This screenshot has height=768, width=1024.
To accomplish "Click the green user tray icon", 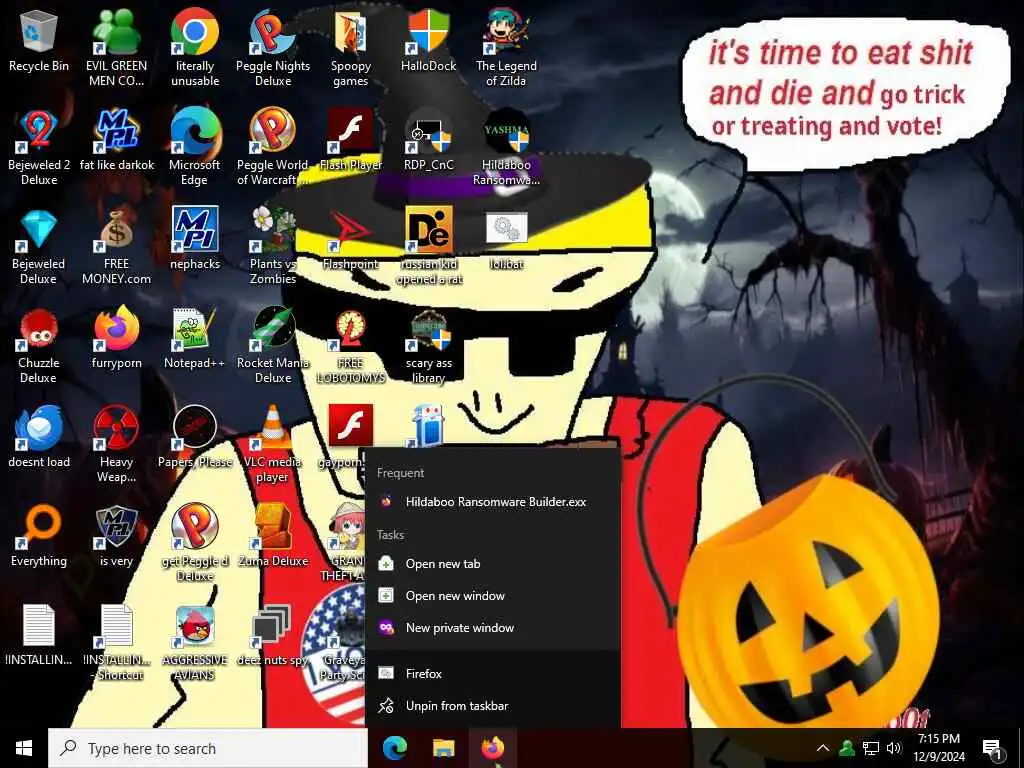I will pos(847,748).
